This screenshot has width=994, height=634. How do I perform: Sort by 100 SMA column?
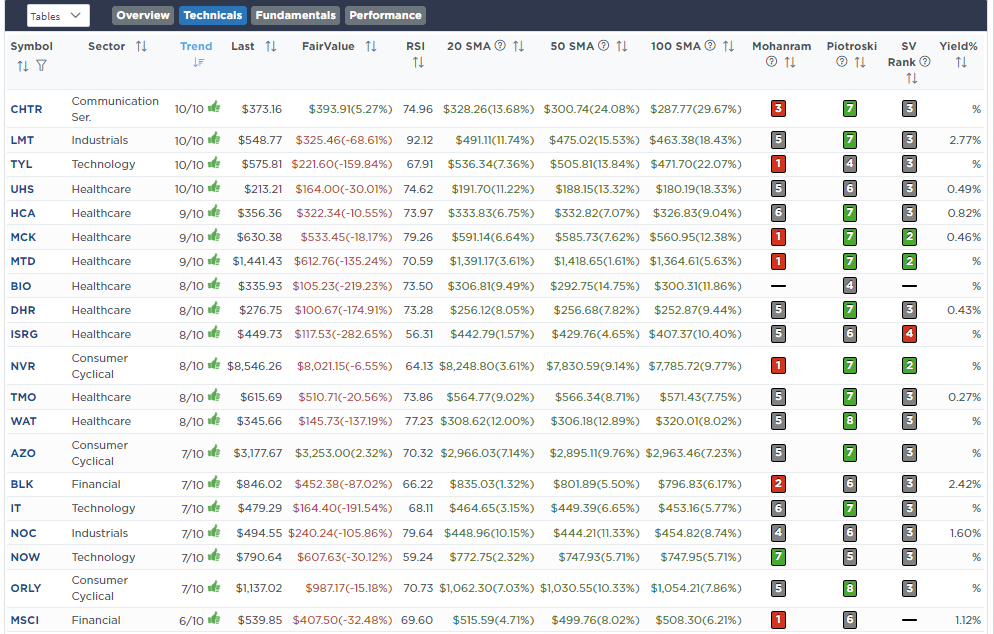click(728, 46)
